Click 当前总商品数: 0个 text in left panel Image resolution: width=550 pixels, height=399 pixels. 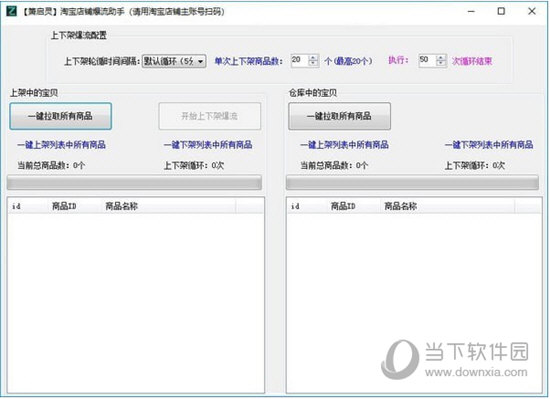pos(51,165)
